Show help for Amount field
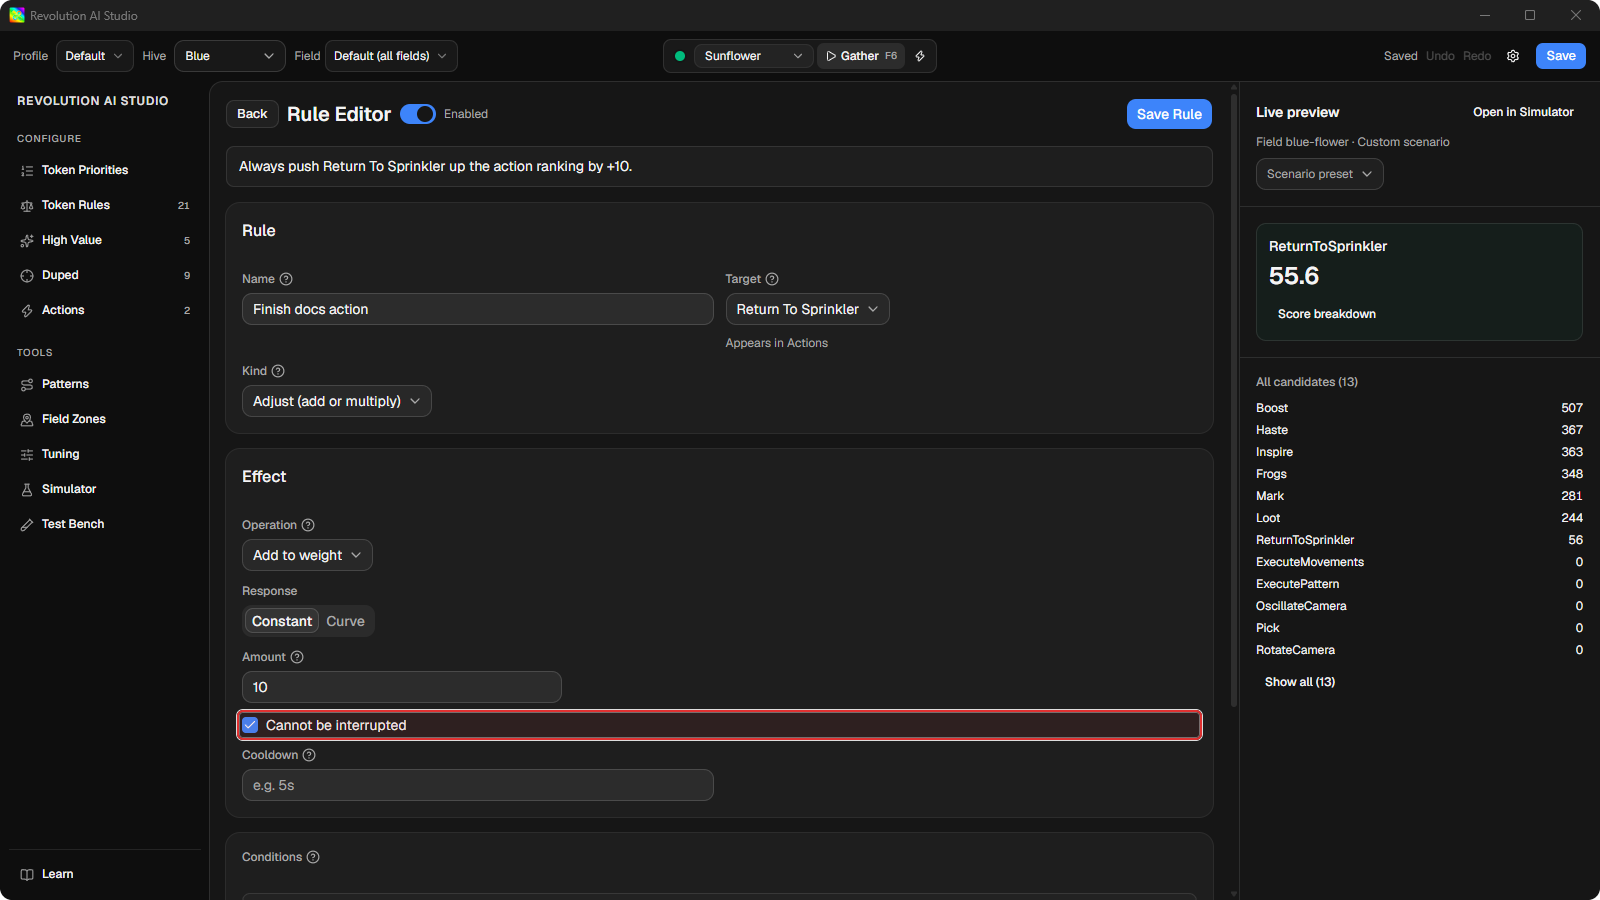This screenshot has height=900, width=1600. coord(297,657)
